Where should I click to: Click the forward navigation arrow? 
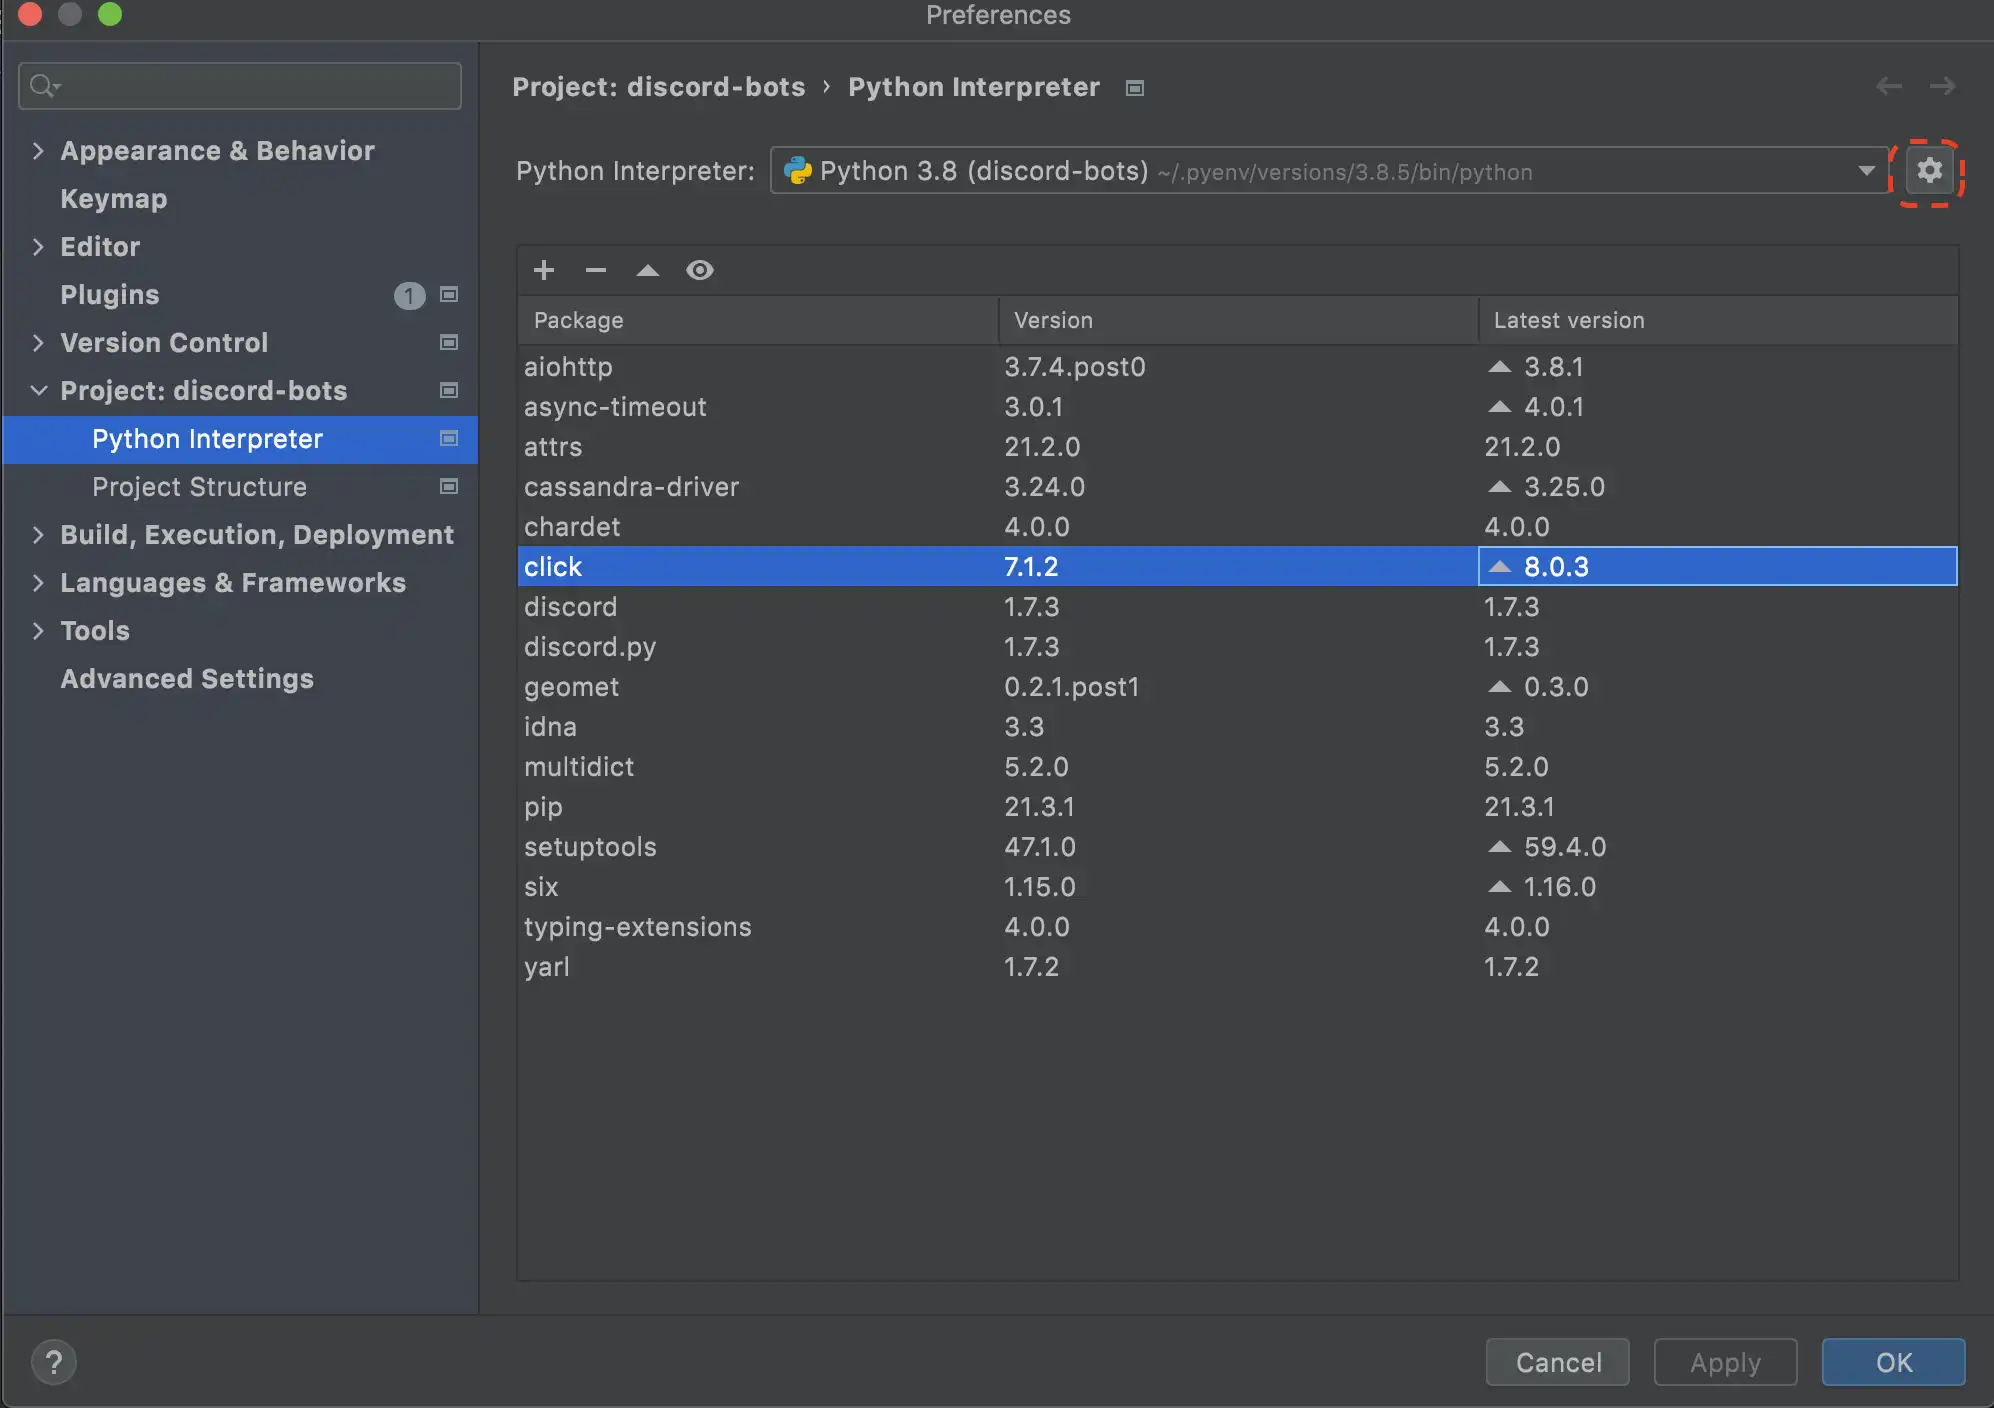(x=1944, y=86)
